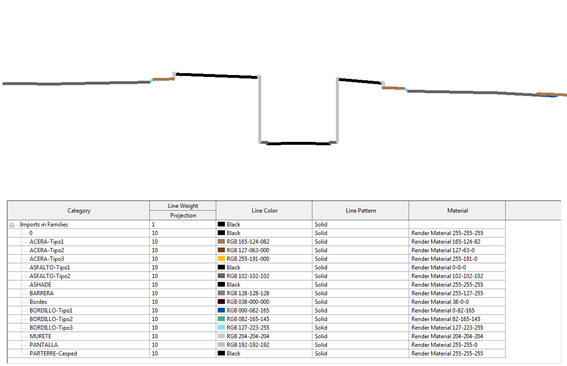This screenshot has height=366, width=567.
Task: Click the Category column header
Action: (x=78, y=210)
